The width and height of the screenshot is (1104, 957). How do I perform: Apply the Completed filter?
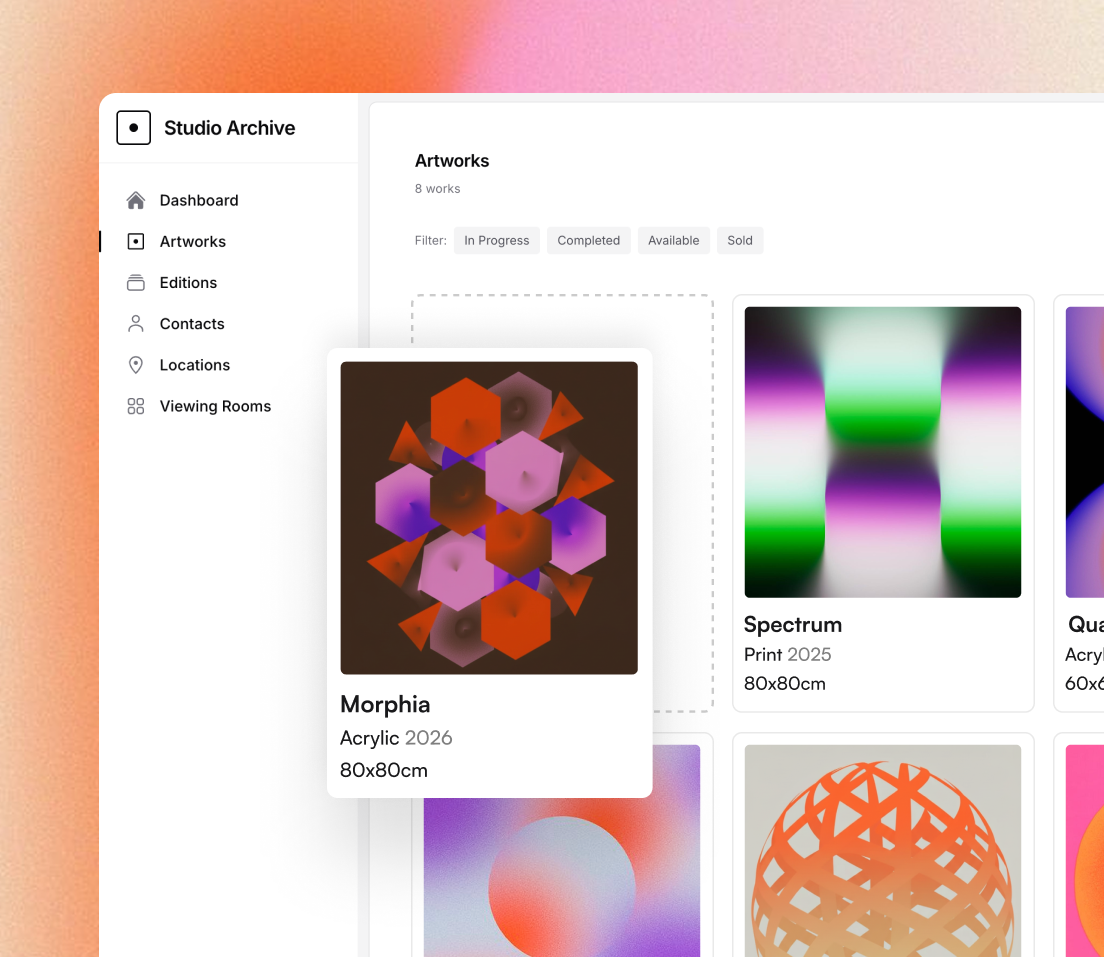589,240
